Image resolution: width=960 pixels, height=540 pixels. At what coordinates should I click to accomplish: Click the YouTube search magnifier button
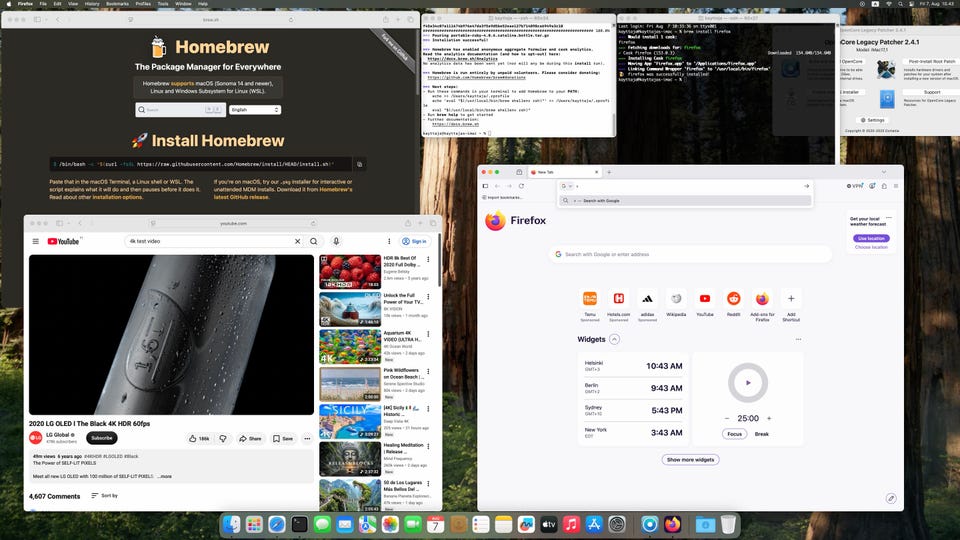click(313, 241)
